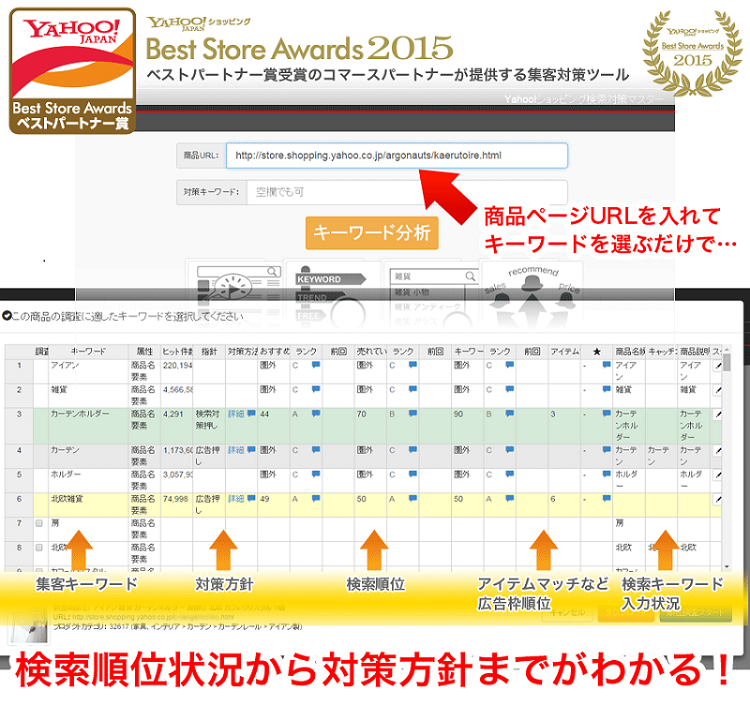This screenshot has height=705, width=750.
Task: Tick the checkbox in row 8 北欧
Action: pos(39,548)
